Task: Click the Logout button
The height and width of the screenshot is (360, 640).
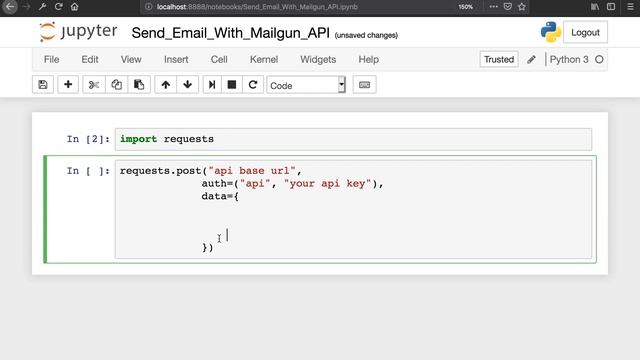Action: coord(585,32)
